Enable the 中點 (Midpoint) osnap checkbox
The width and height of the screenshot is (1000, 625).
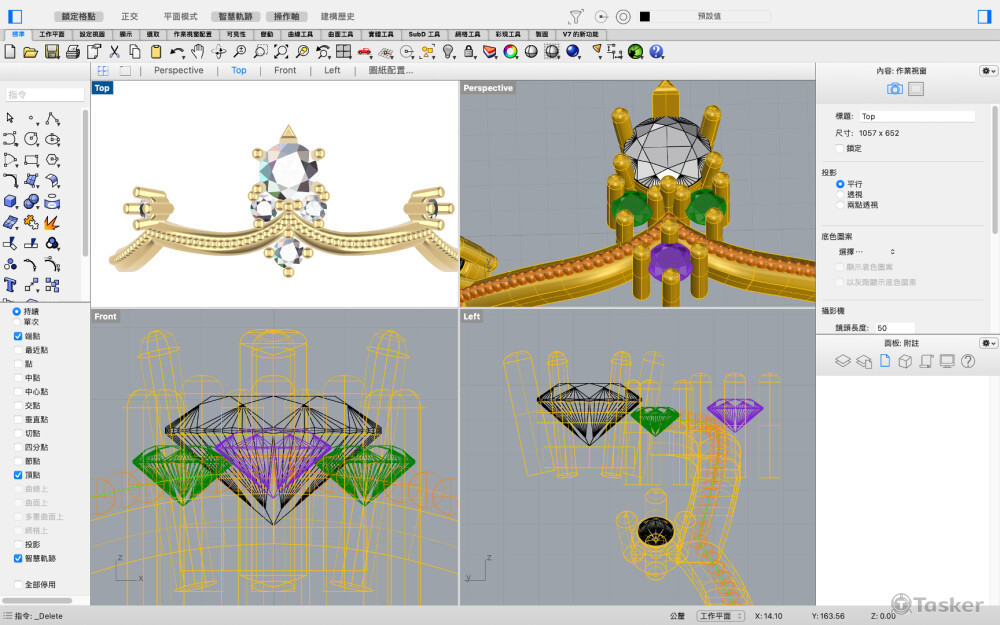(x=18, y=378)
